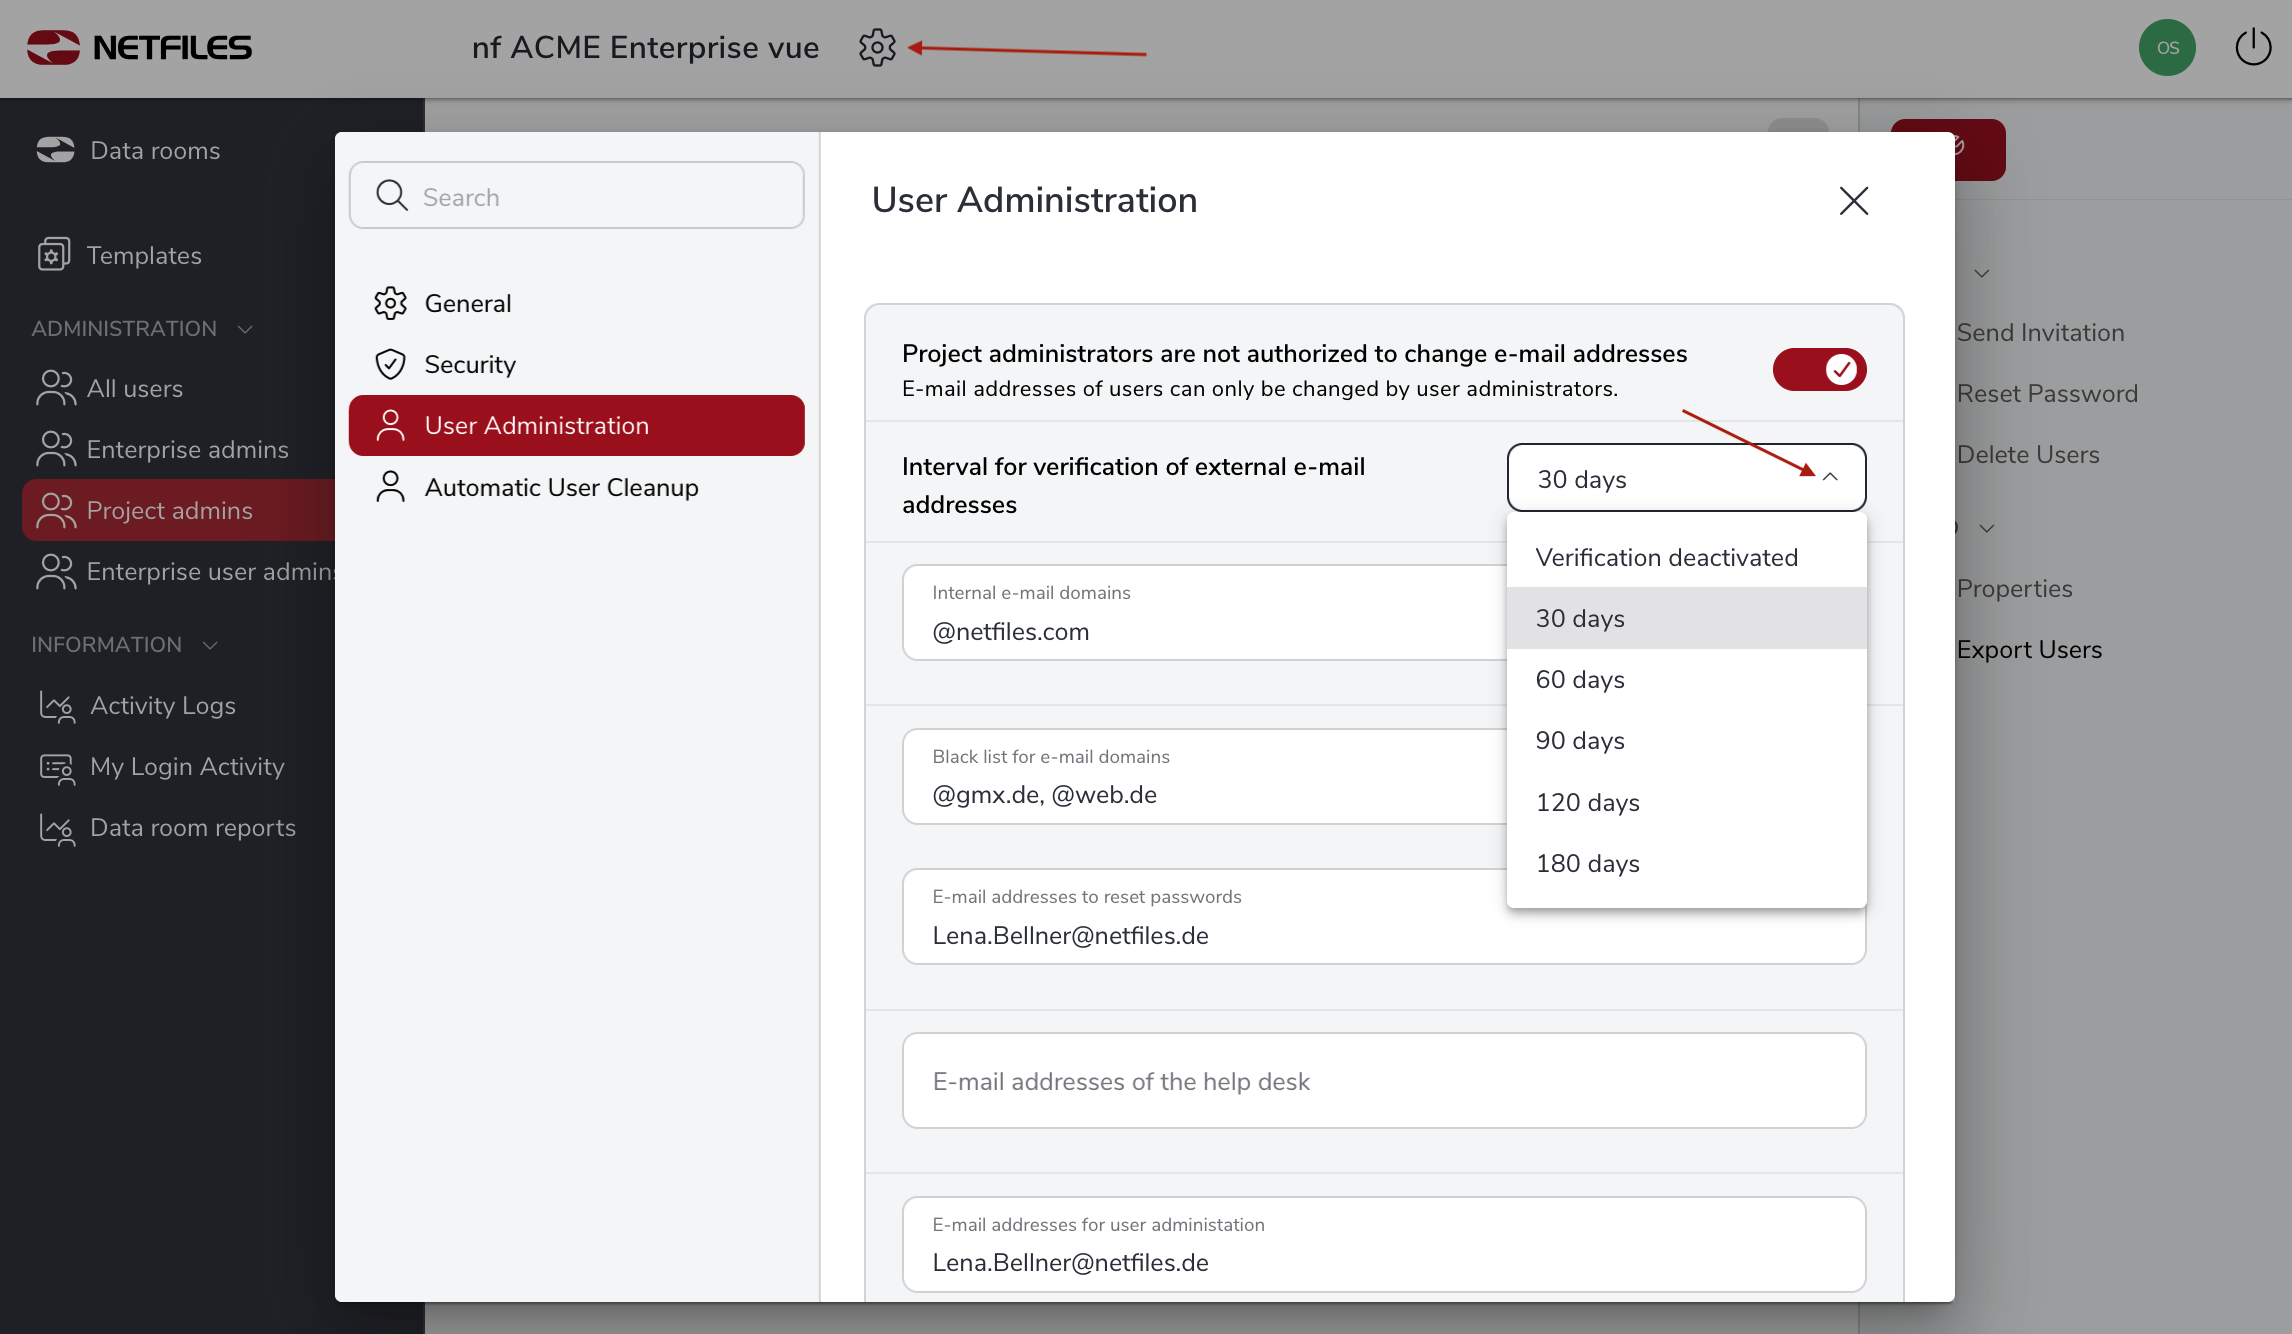Click the power logout icon
This screenshot has width=2292, height=1334.
click(x=2252, y=47)
